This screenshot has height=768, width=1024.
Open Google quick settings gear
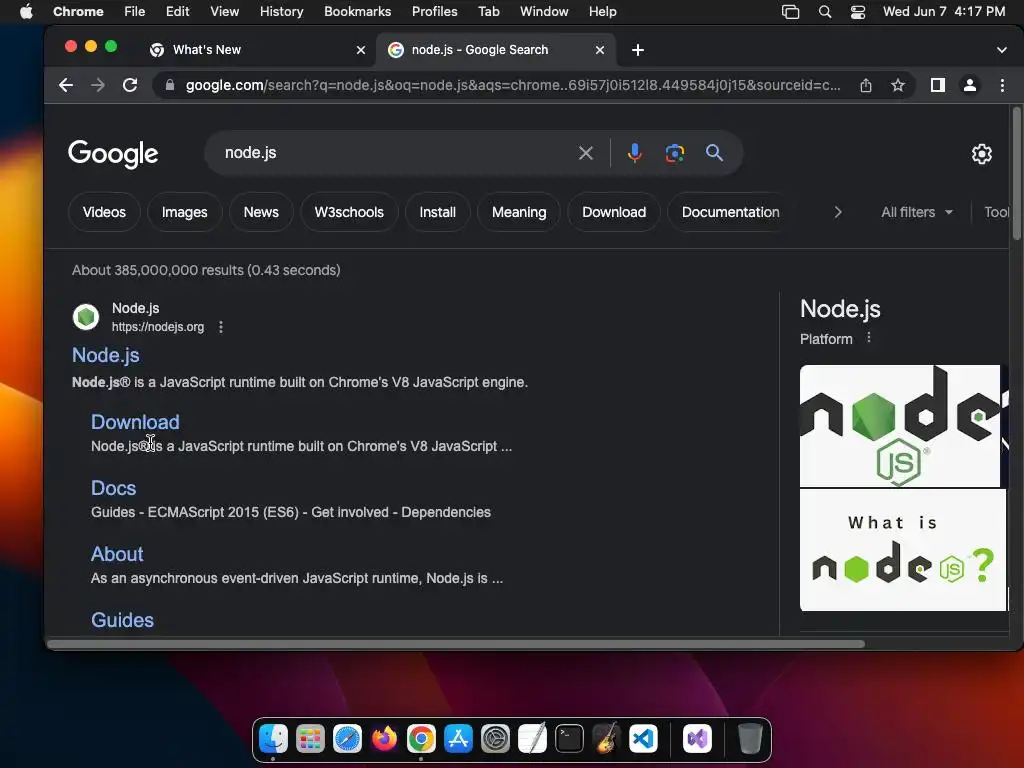point(982,154)
